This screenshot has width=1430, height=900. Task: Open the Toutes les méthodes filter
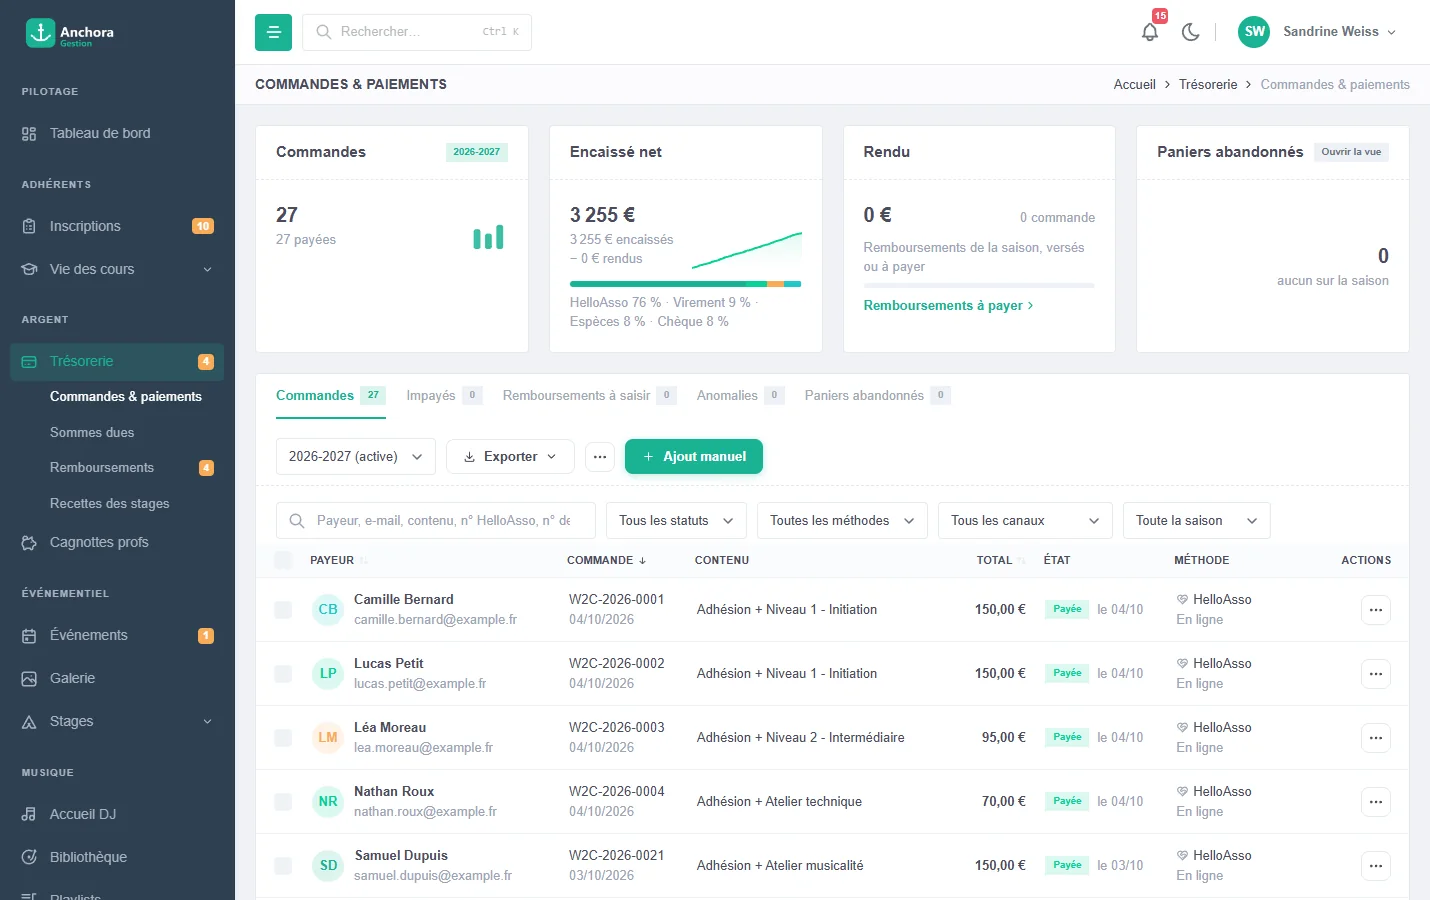tap(842, 520)
